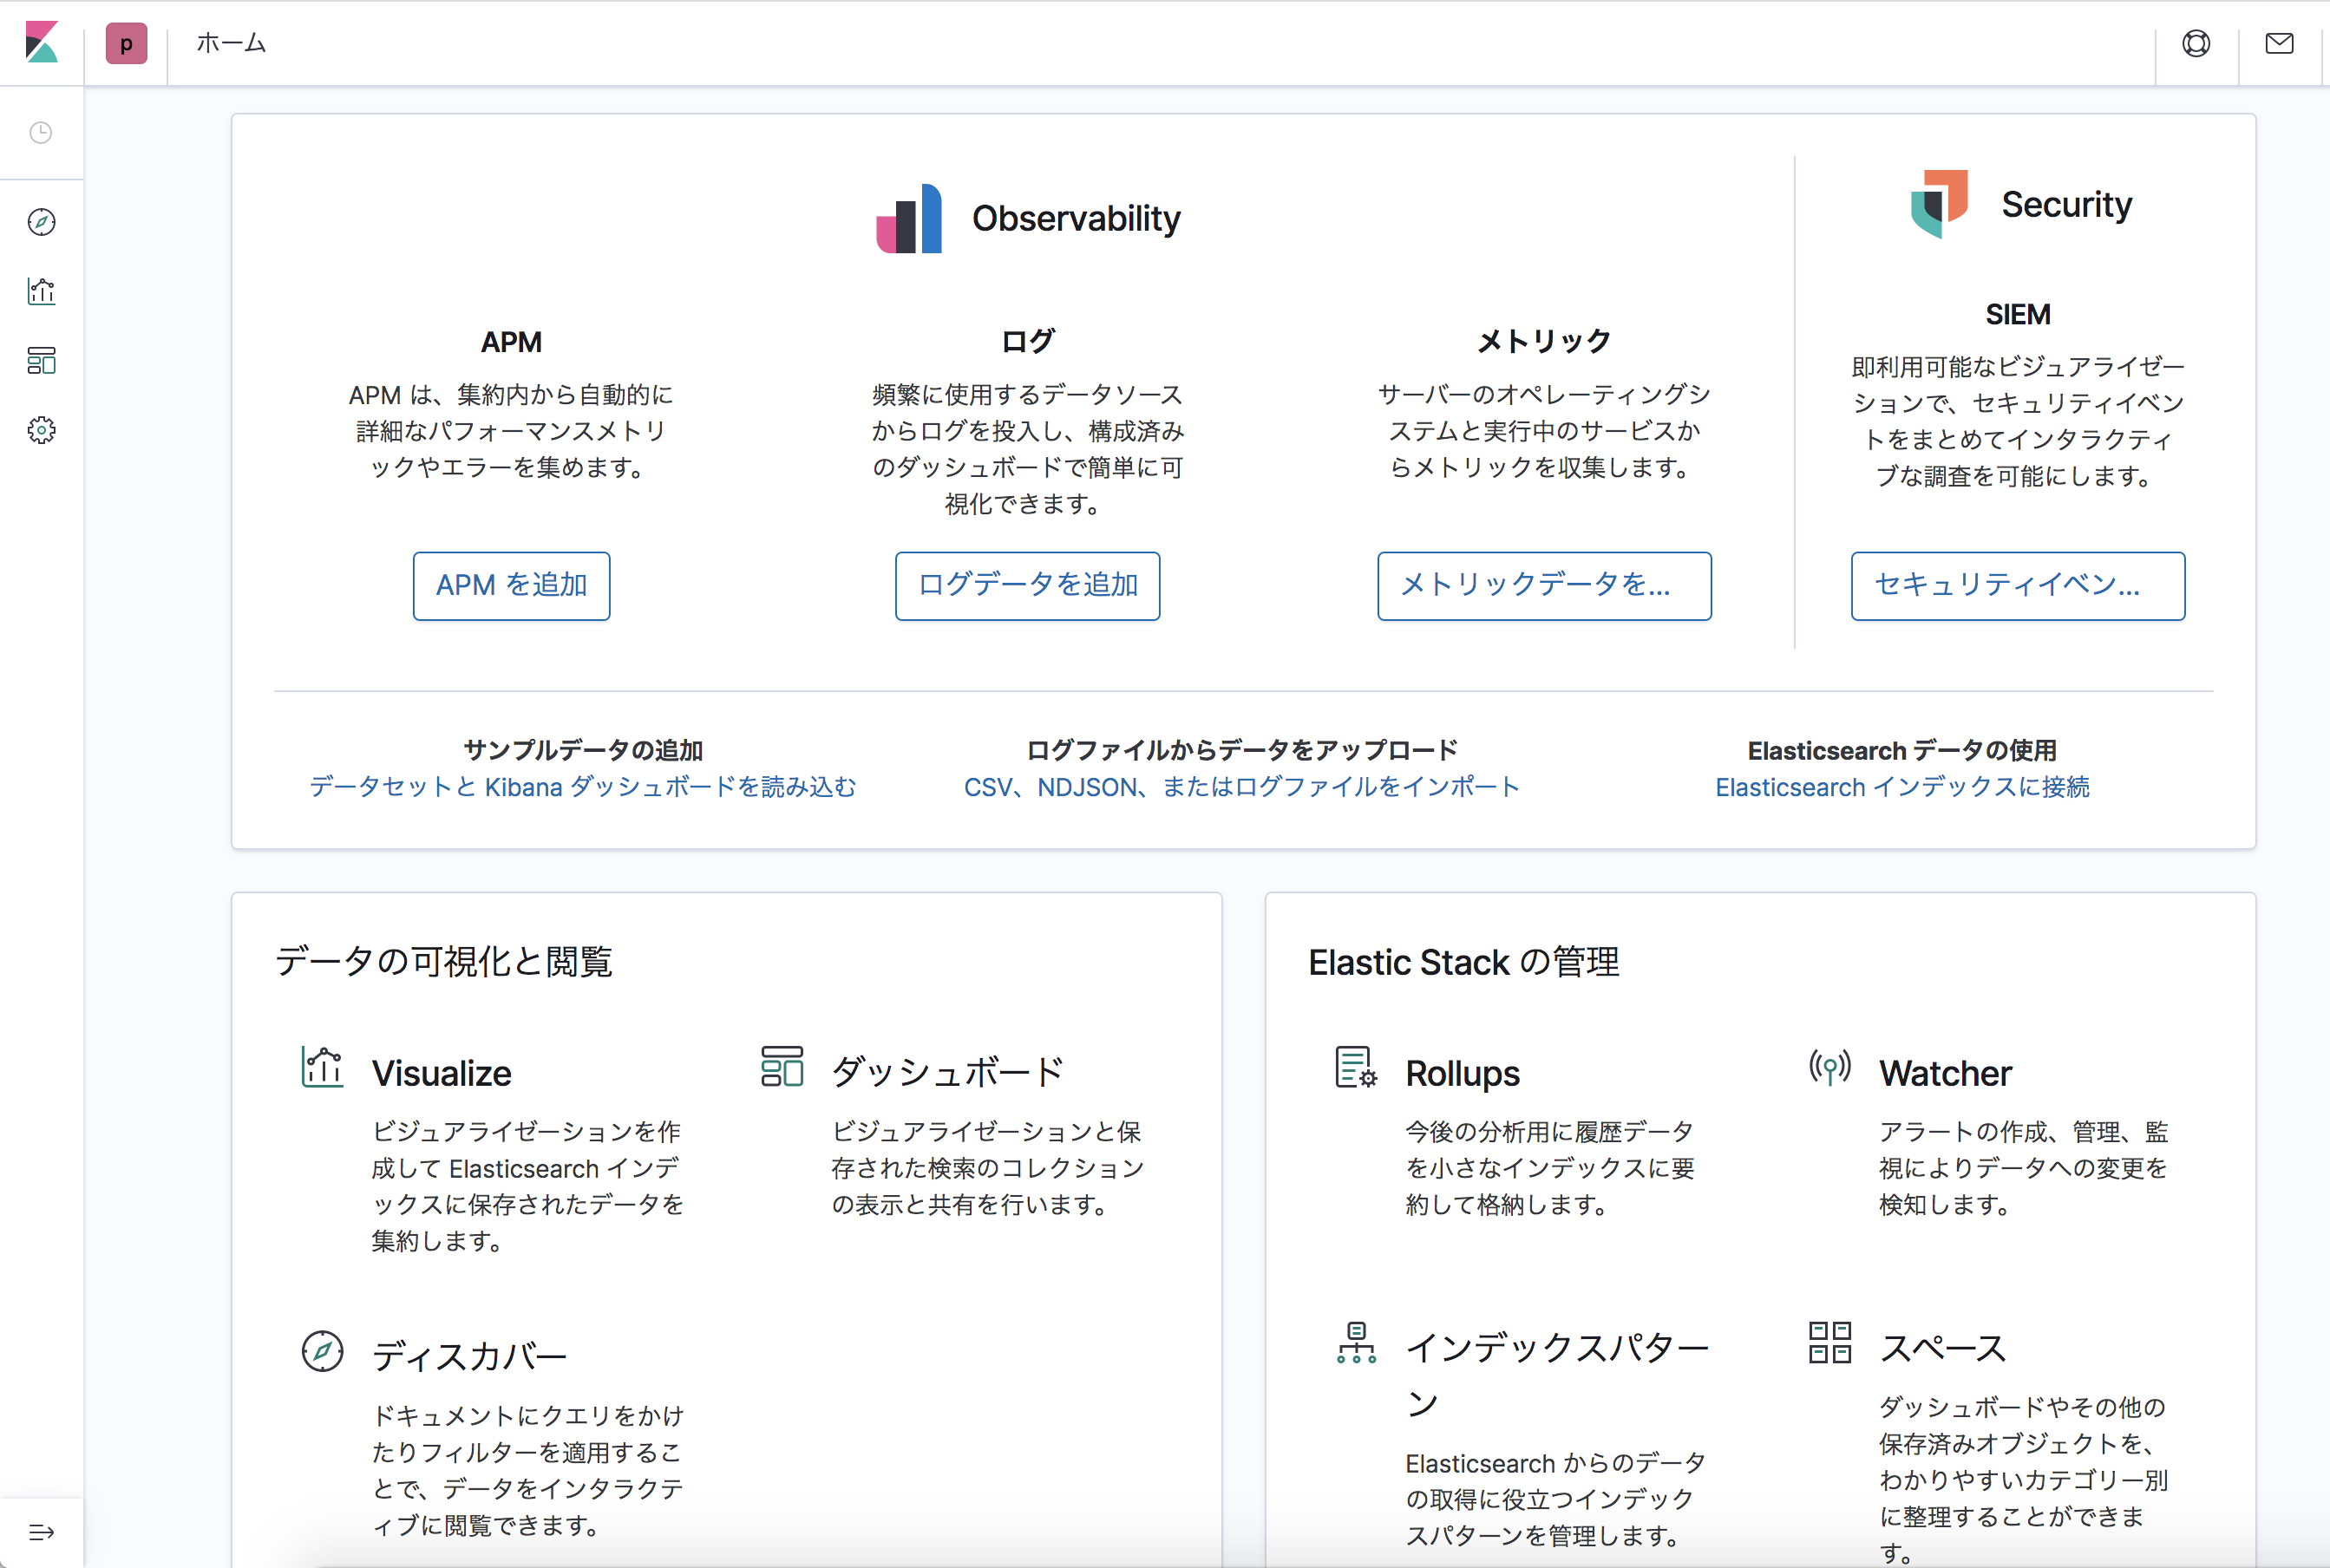Viewport: 2330px width, 1568px height.
Task: Click the Kibana logo in top bar
Action: [42, 43]
